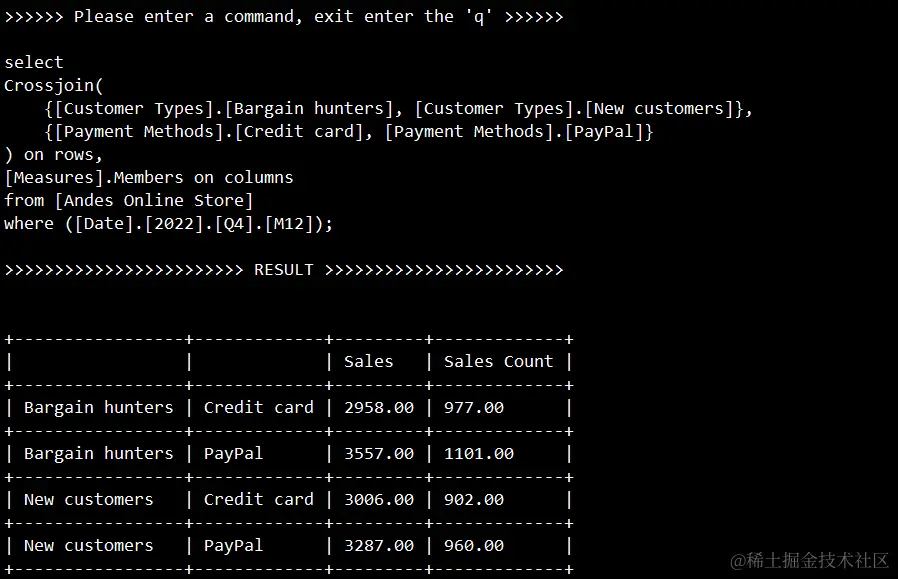The image size is (898, 579).
Task: Click the RESULT separator line
Action: point(284,270)
